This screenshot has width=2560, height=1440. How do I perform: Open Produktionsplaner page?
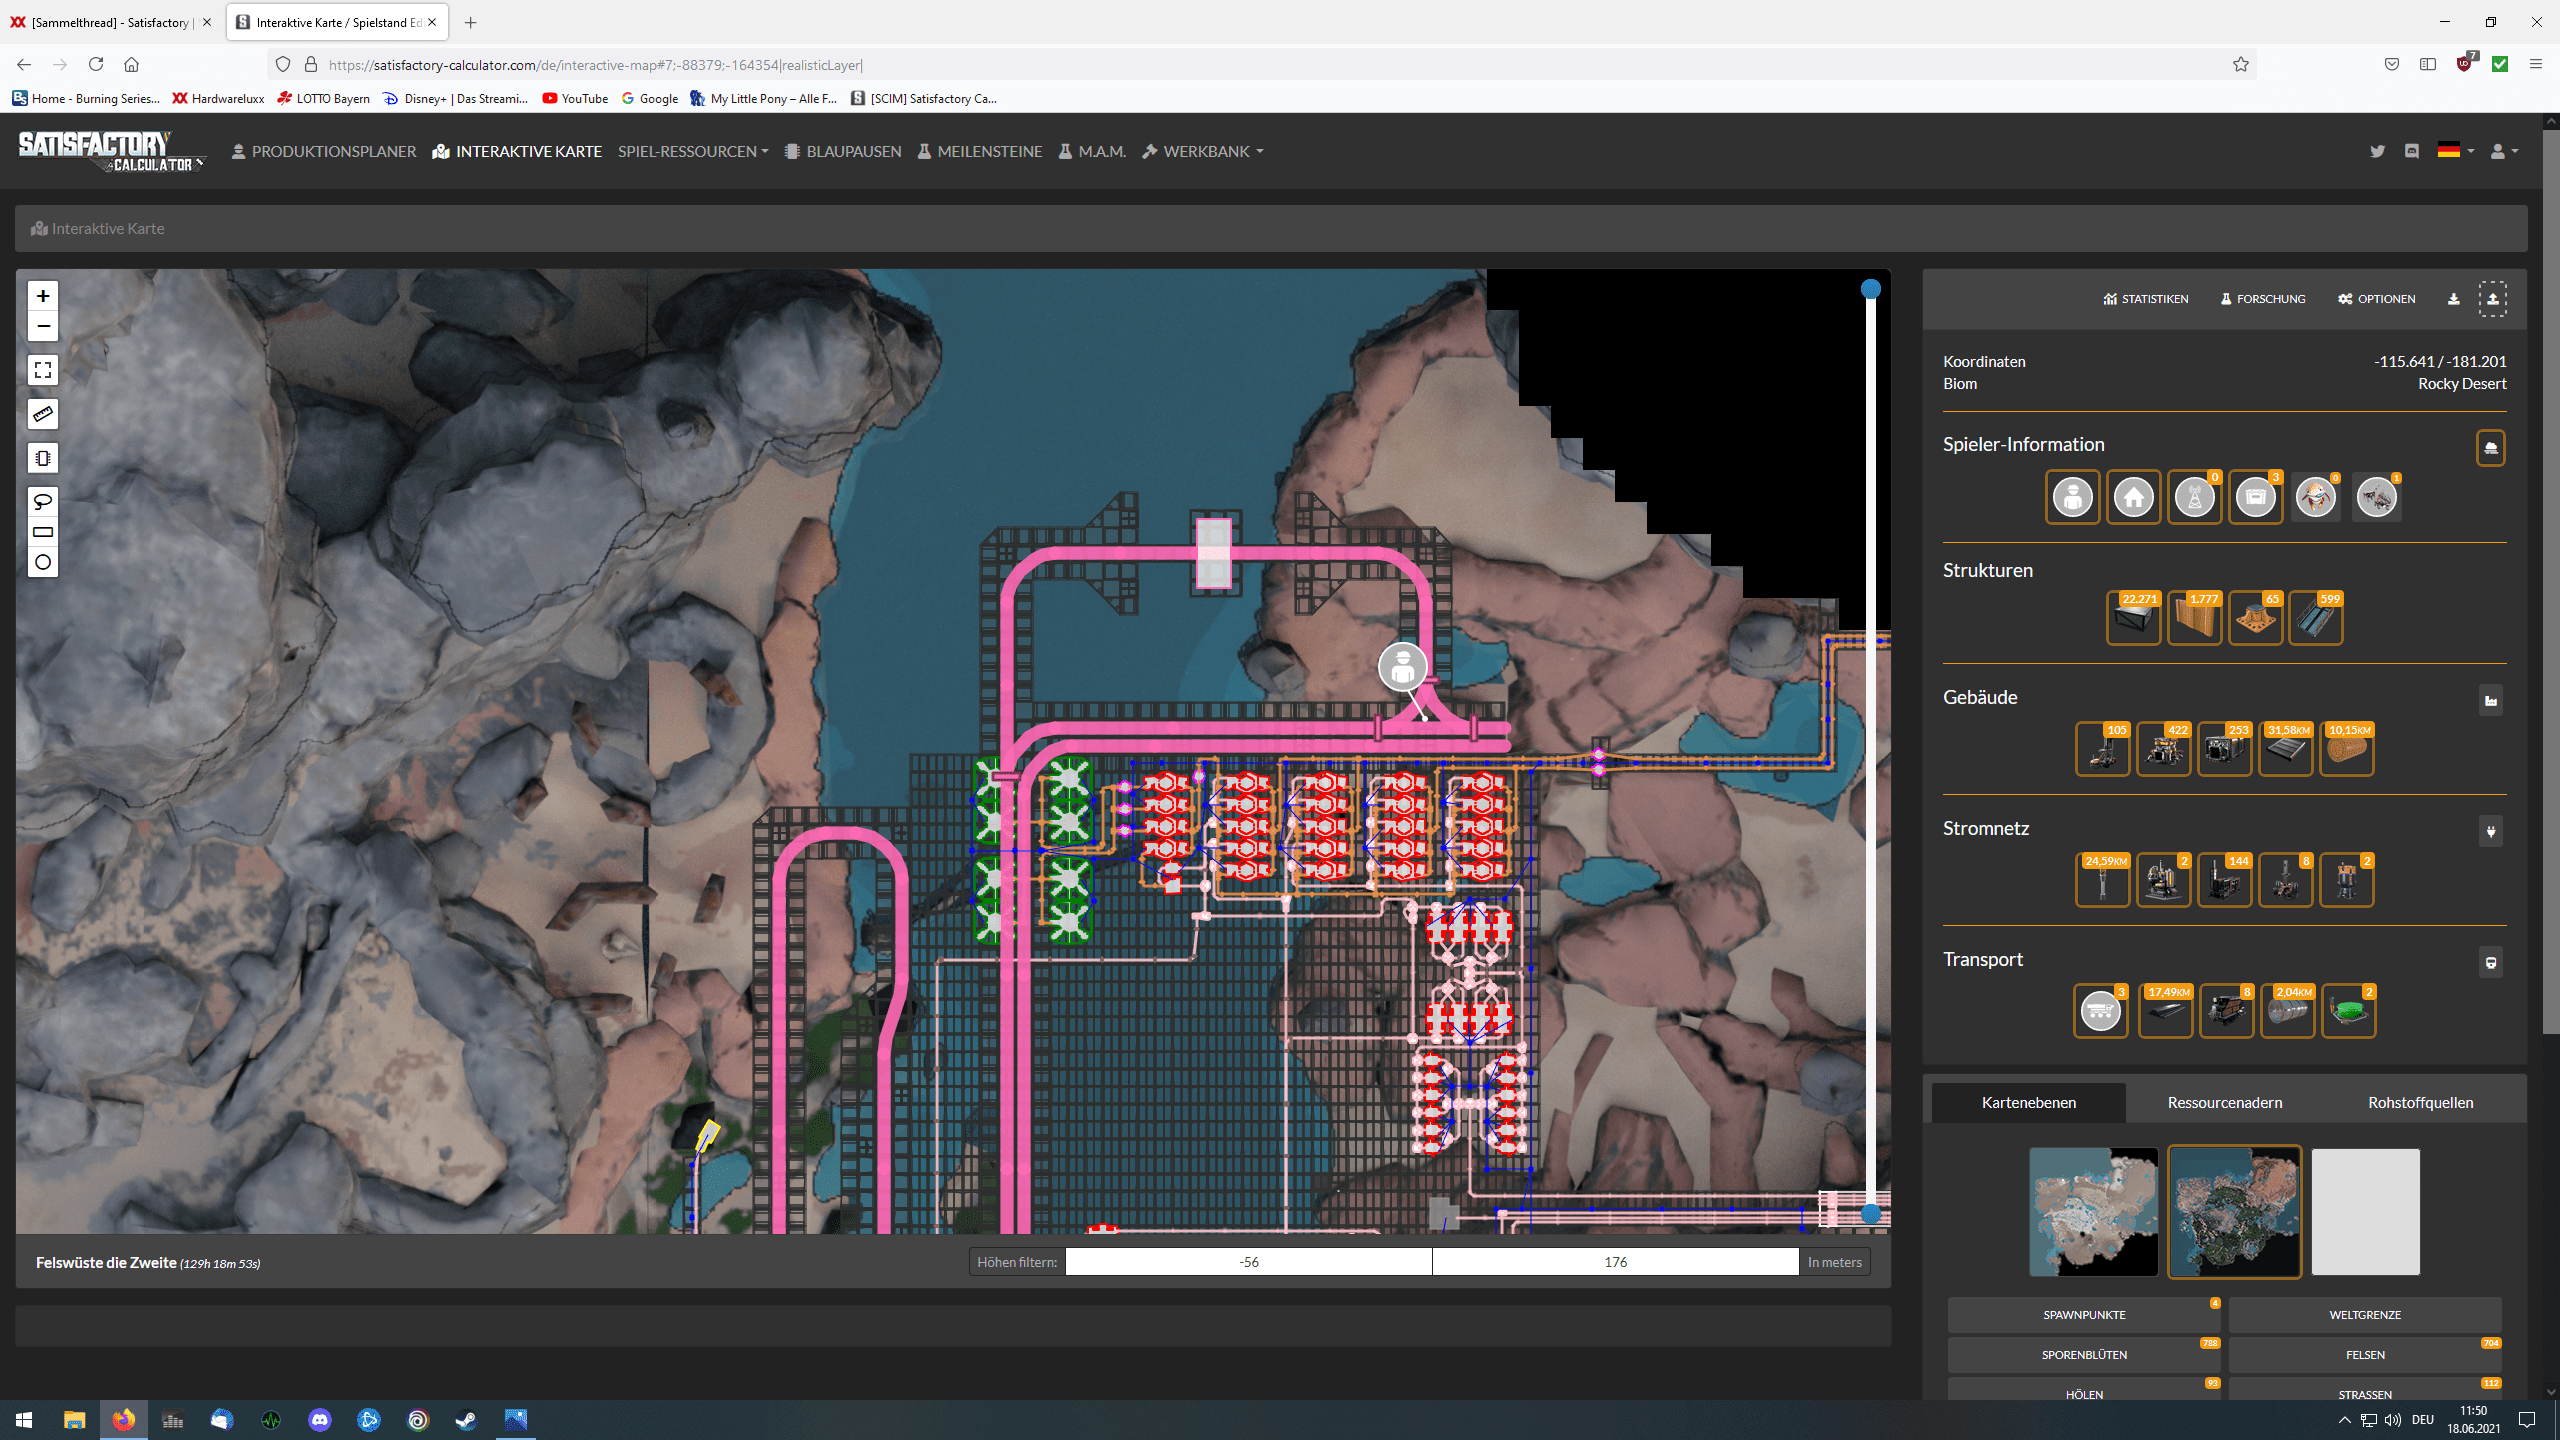[323, 151]
